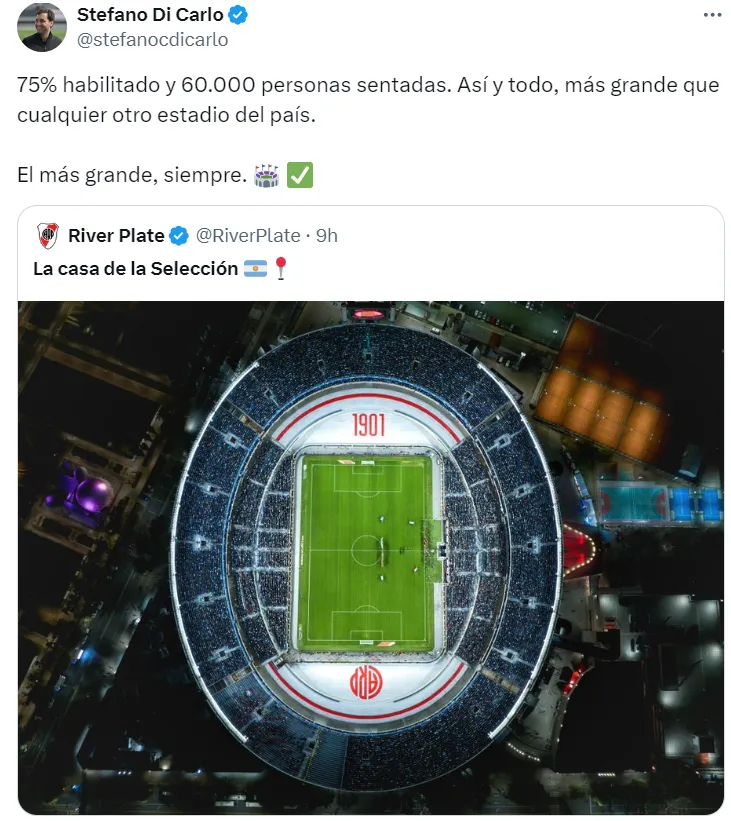The width and height of the screenshot is (731, 821).
Task: Open Stefano Di Carlo's profile photo
Action: pos(42,27)
